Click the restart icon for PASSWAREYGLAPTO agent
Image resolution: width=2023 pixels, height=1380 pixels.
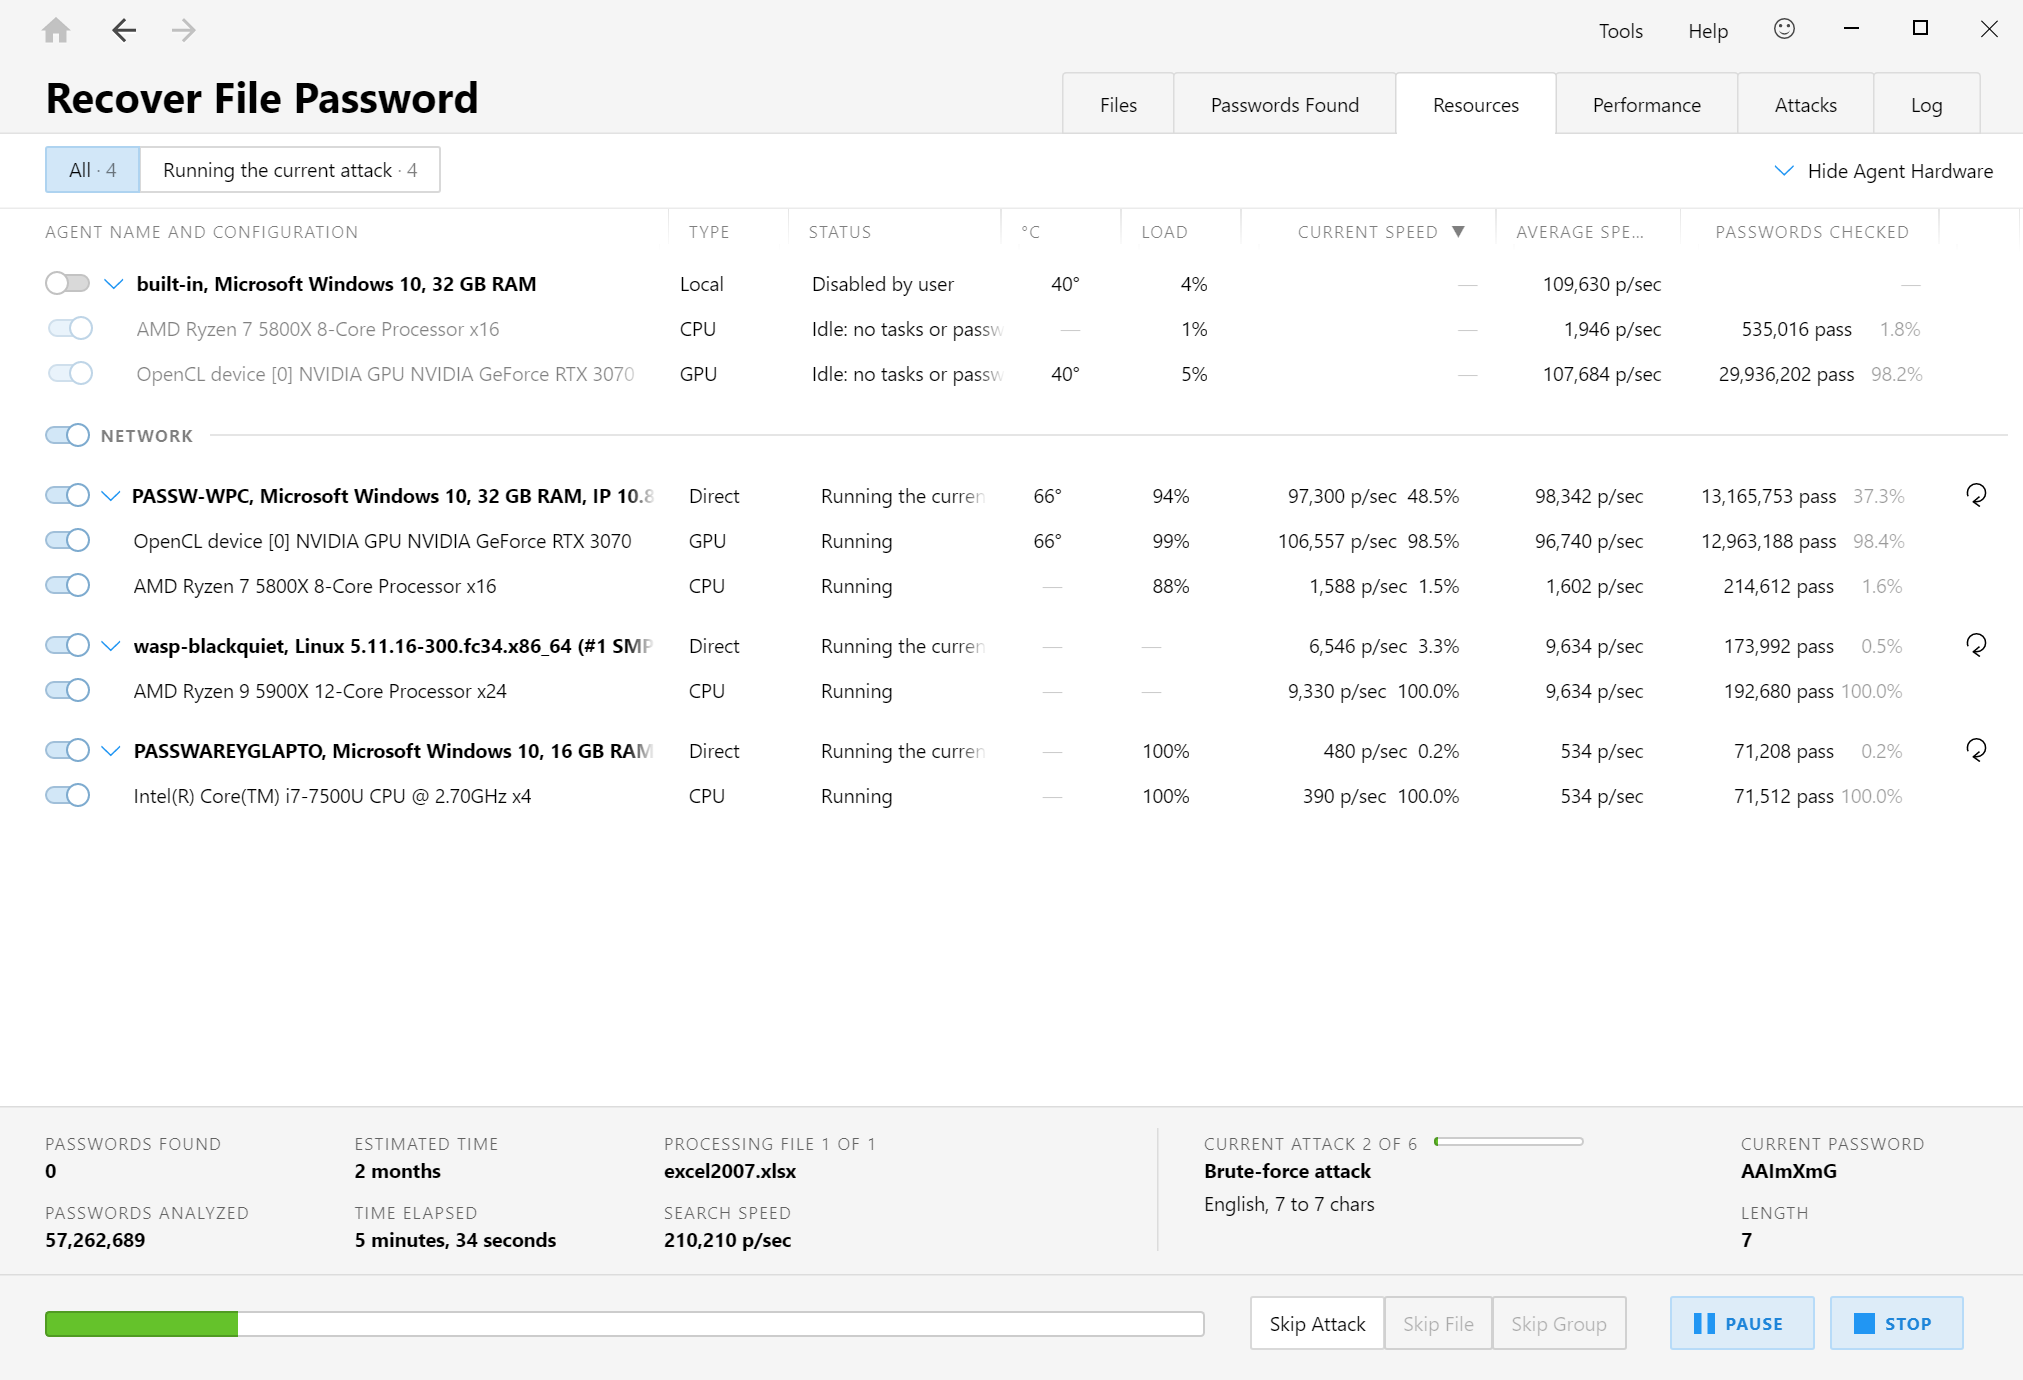1975,750
